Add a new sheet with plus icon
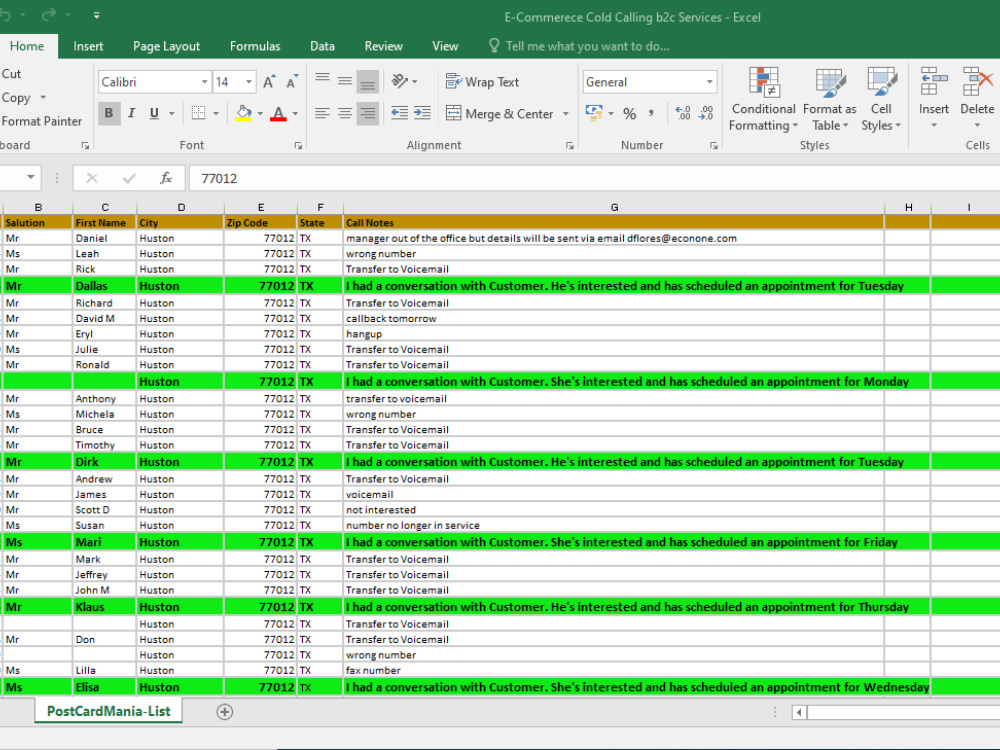 (x=224, y=712)
